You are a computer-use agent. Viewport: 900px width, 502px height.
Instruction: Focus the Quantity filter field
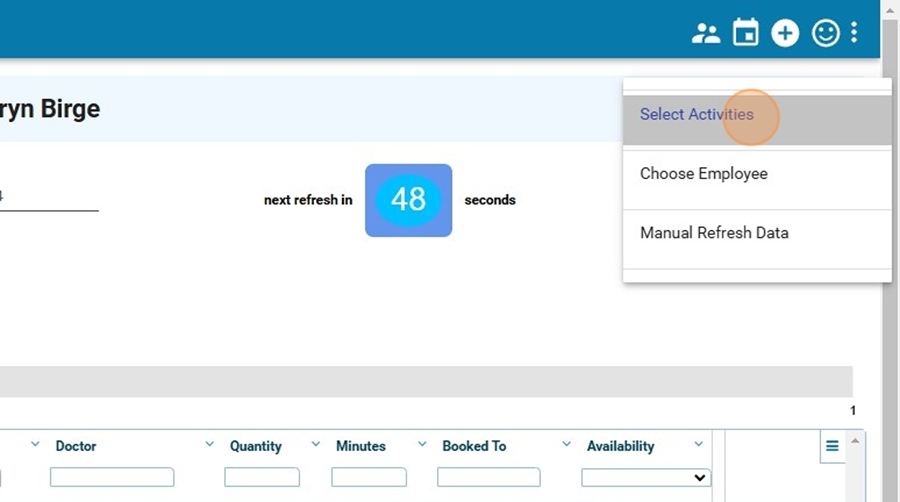tap(262, 477)
